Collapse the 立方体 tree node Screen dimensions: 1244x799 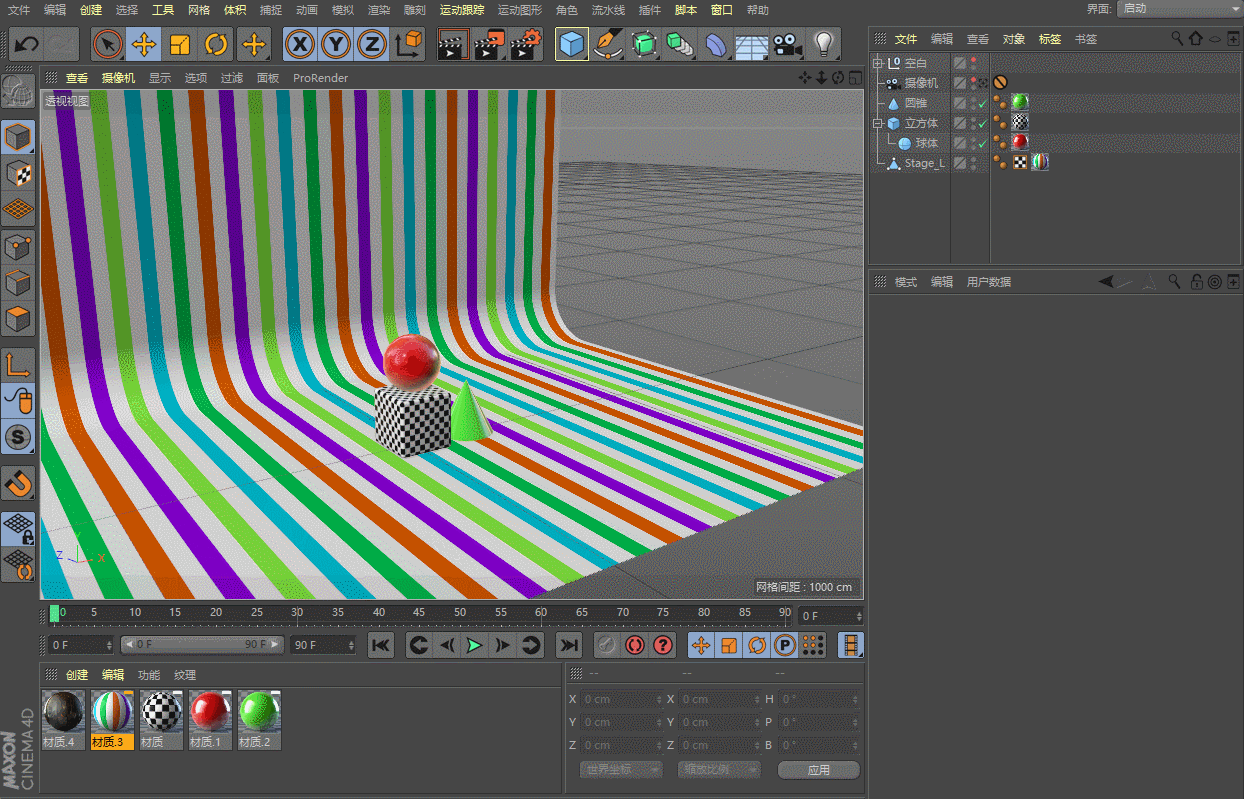click(878, 124)
